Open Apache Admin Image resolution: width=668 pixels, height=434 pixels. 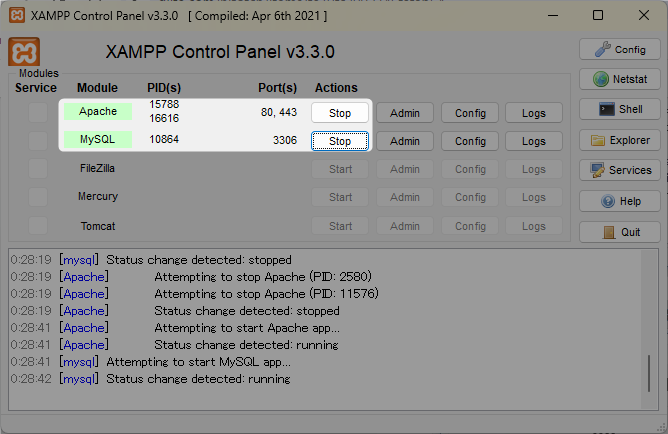pyautogui.click(x=405, y=113)
